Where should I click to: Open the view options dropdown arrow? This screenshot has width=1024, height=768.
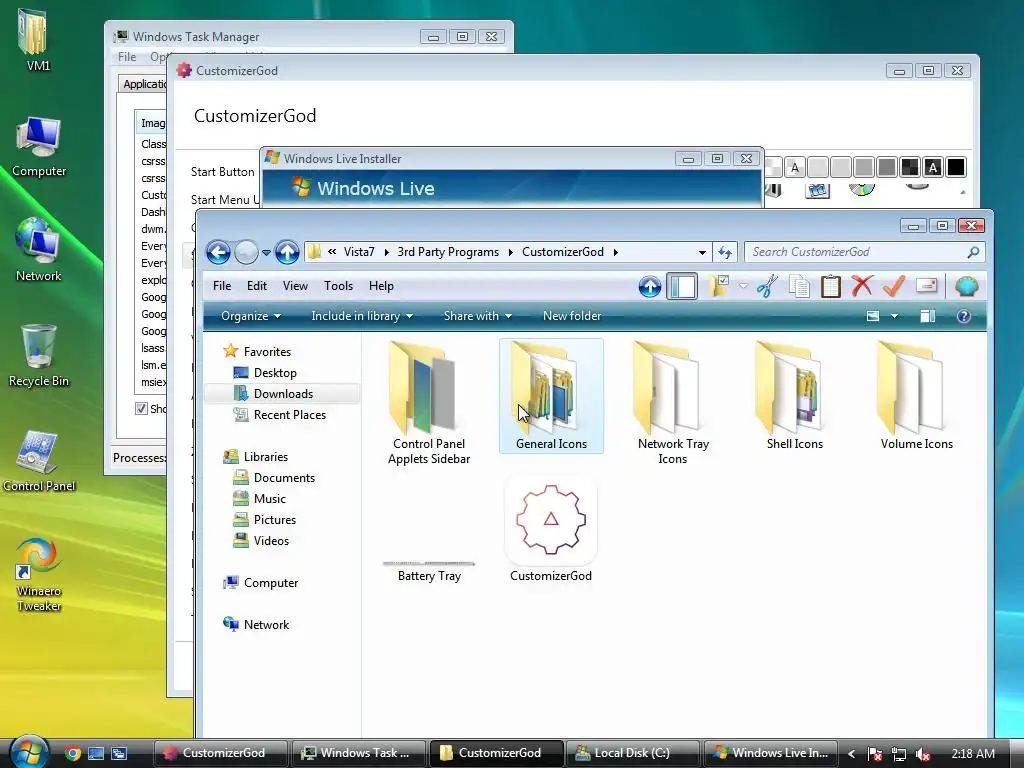[x=895, y=316]
